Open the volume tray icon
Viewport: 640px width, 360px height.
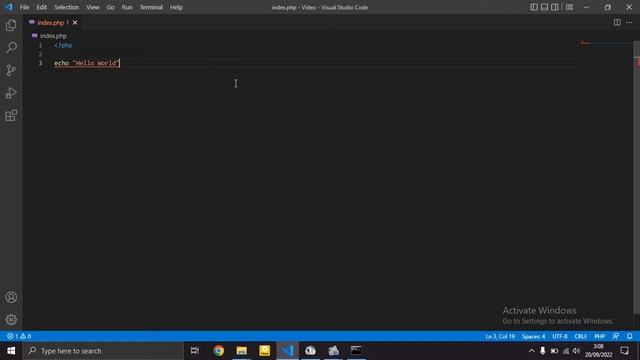pyautogui.click(x=576, y=351)
